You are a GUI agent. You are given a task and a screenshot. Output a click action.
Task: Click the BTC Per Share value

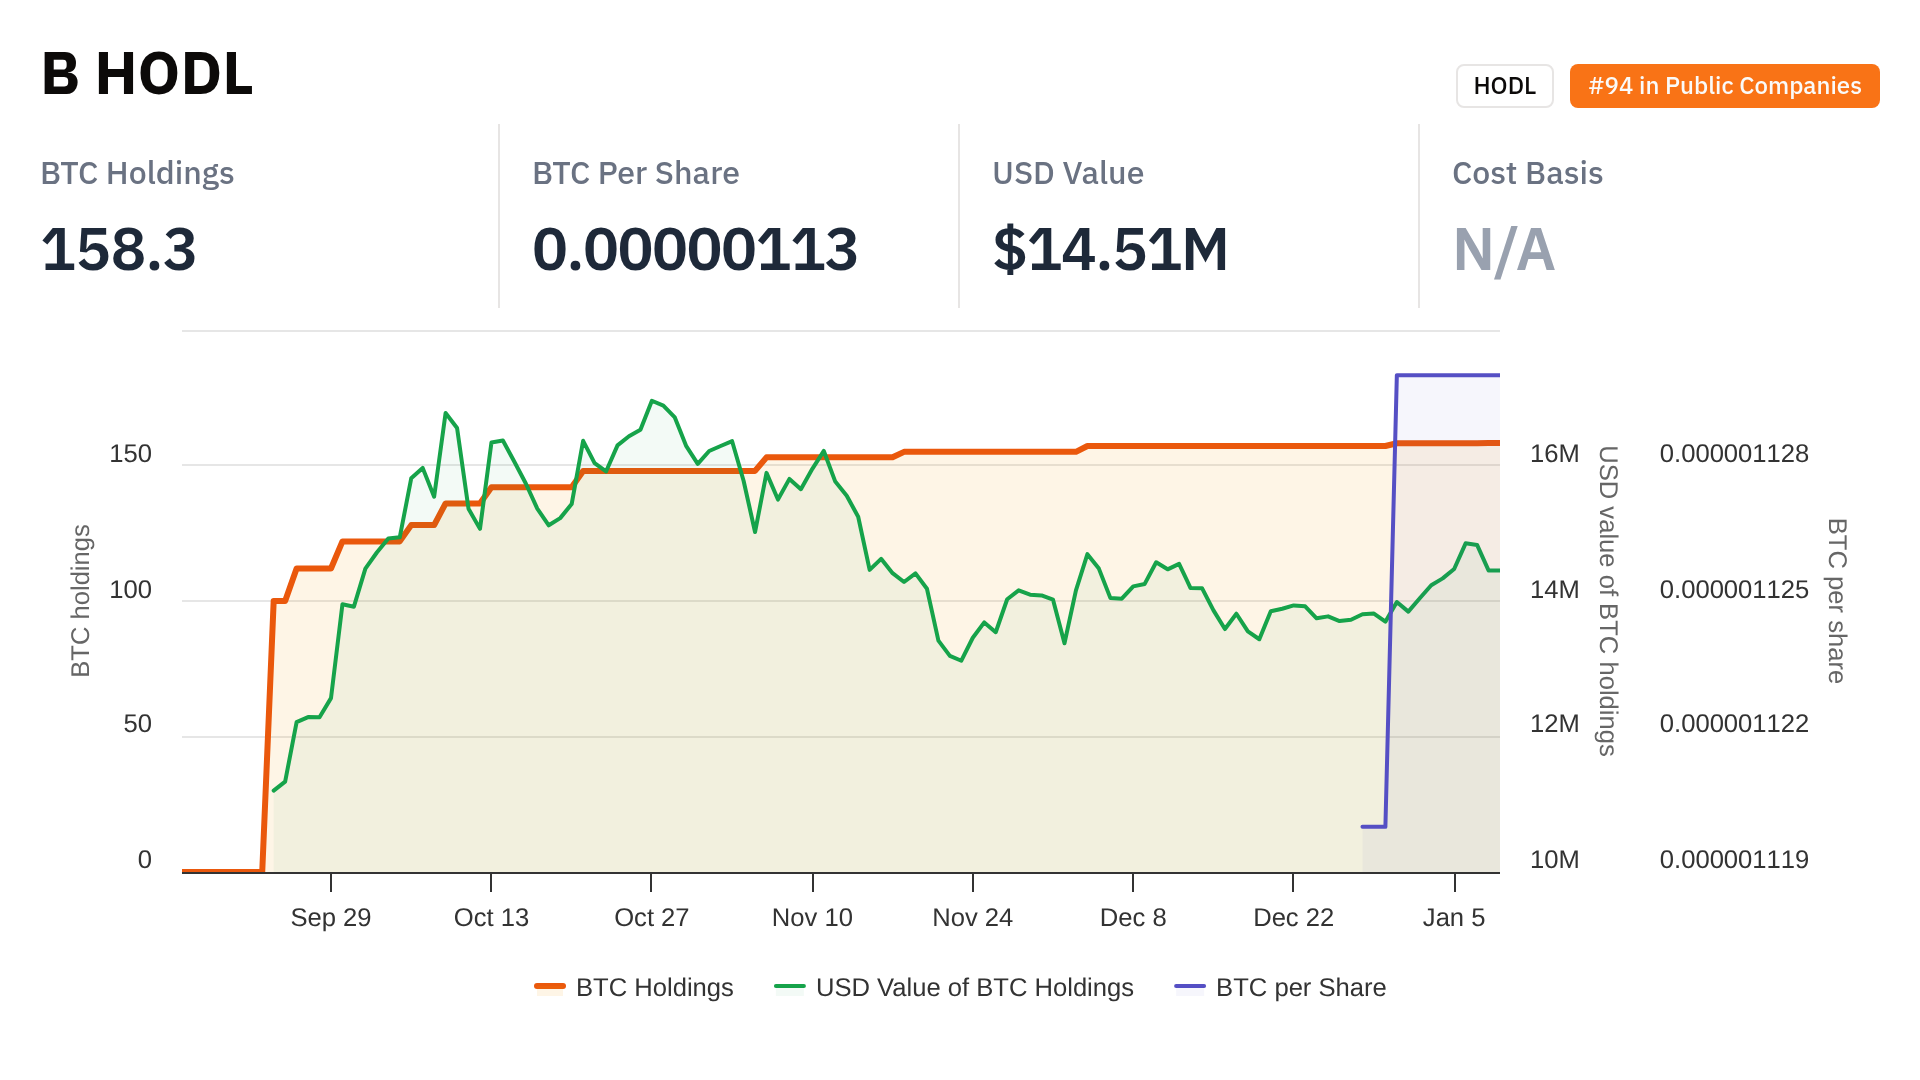pos(694,249)
